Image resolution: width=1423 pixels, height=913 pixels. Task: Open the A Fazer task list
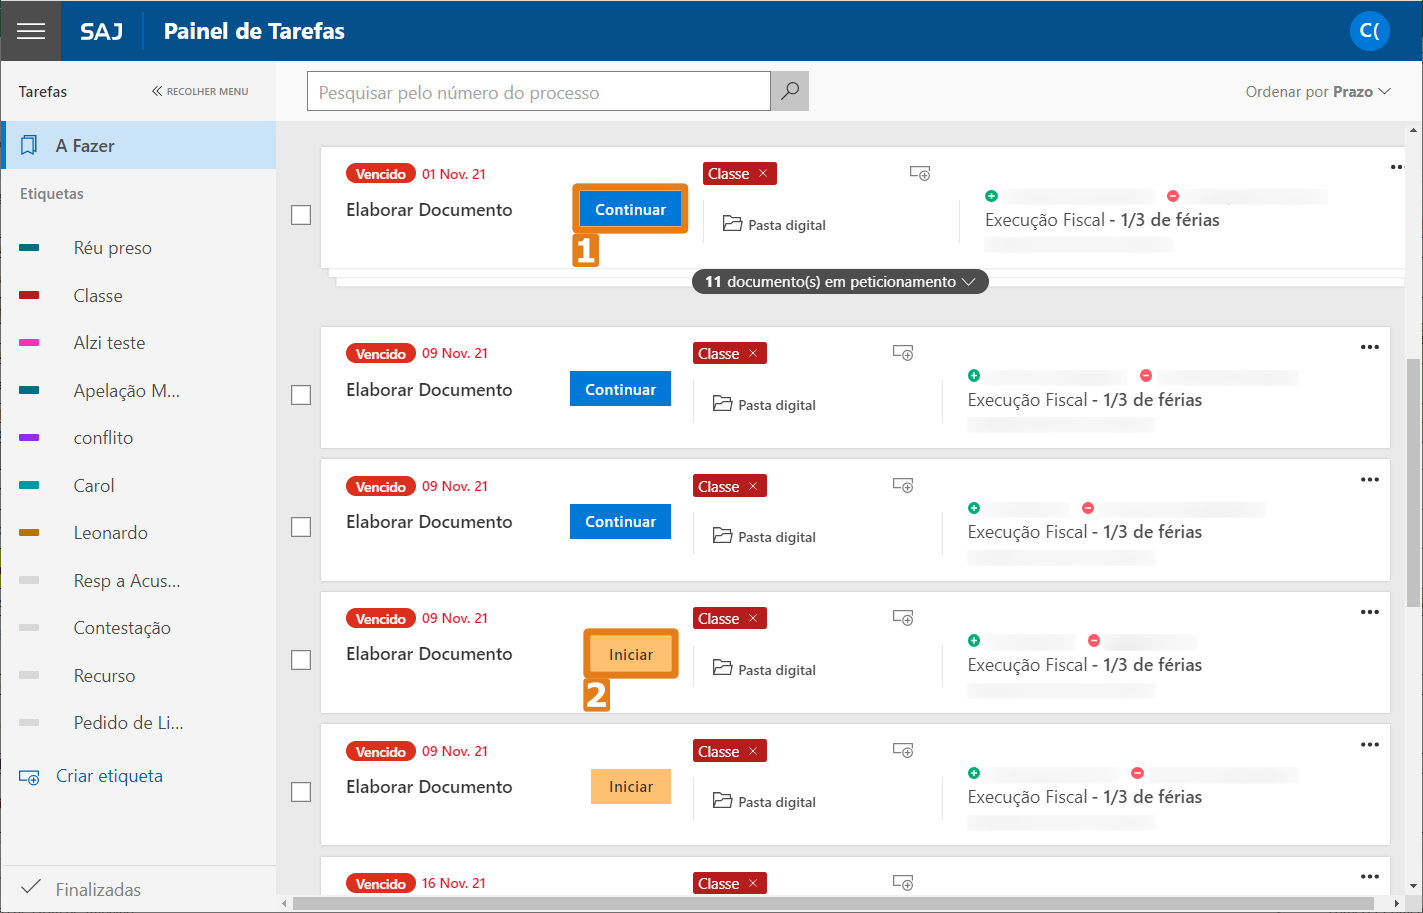click(x=139, y=146)
